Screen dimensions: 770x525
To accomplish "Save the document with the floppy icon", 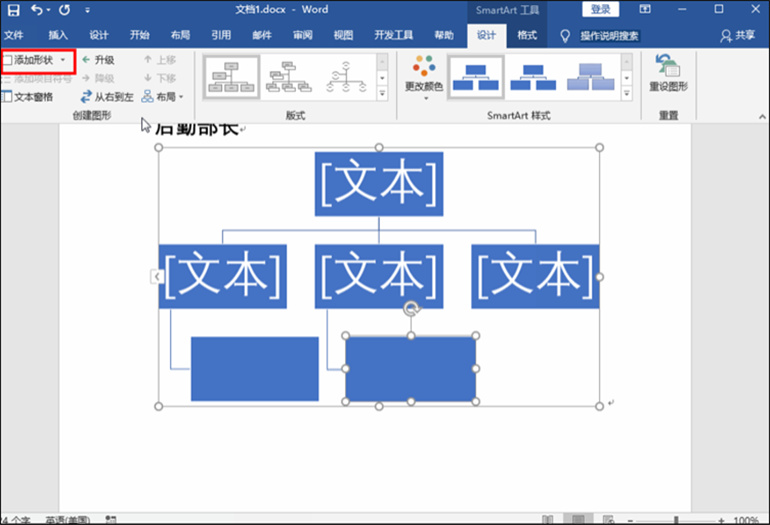I will point(13,10).
